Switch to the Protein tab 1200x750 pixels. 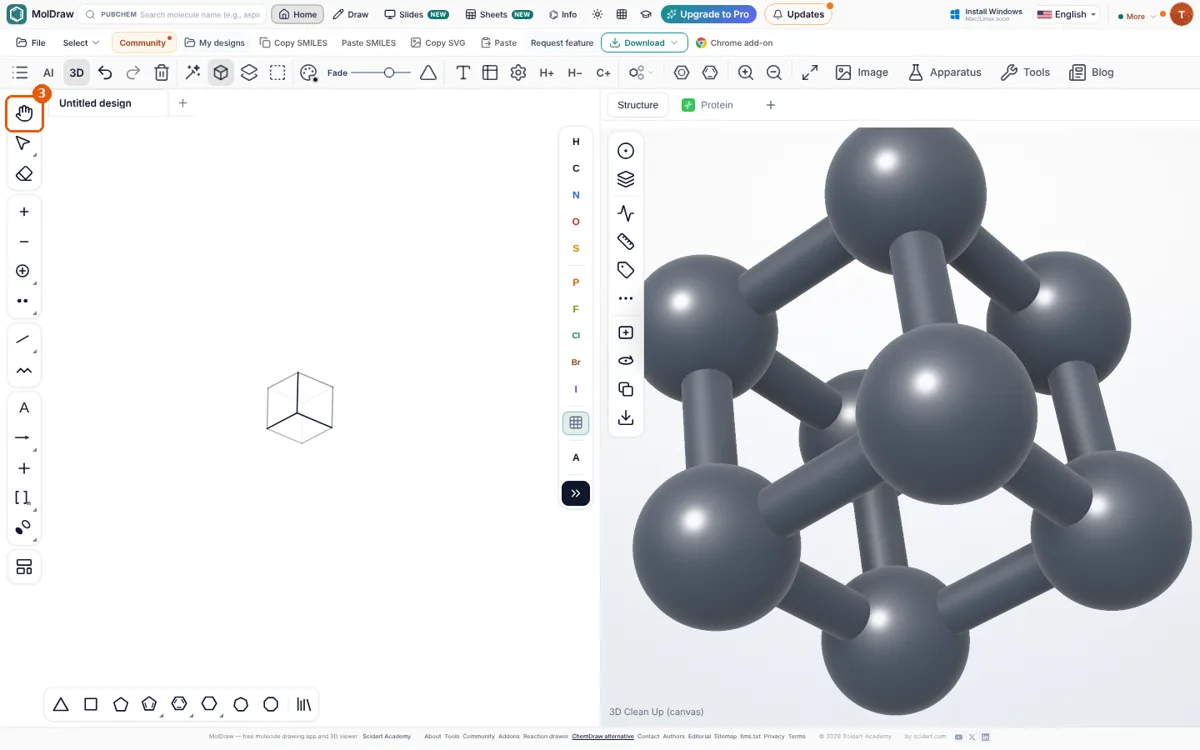[708, 105]
